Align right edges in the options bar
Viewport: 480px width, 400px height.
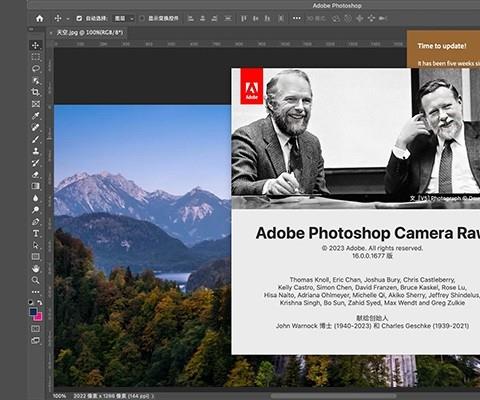point(215,18)
